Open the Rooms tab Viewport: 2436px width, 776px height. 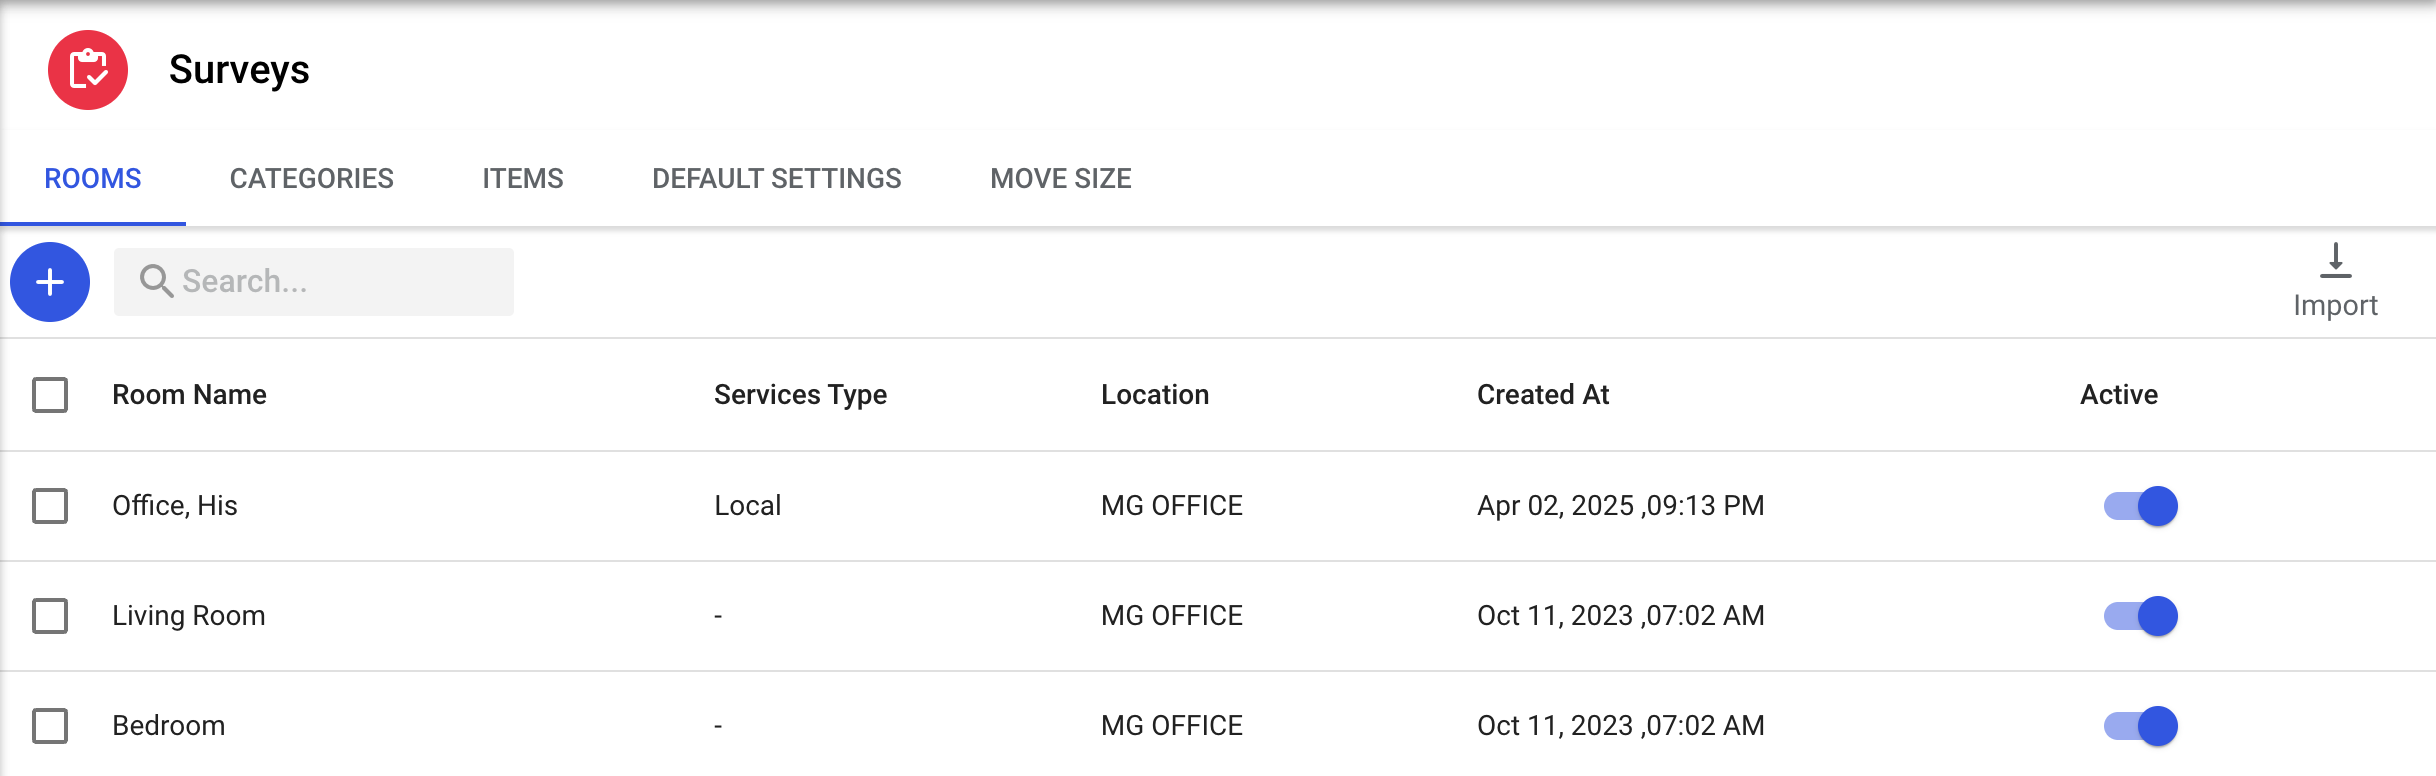pyautogui.click(x=93, y=178)
